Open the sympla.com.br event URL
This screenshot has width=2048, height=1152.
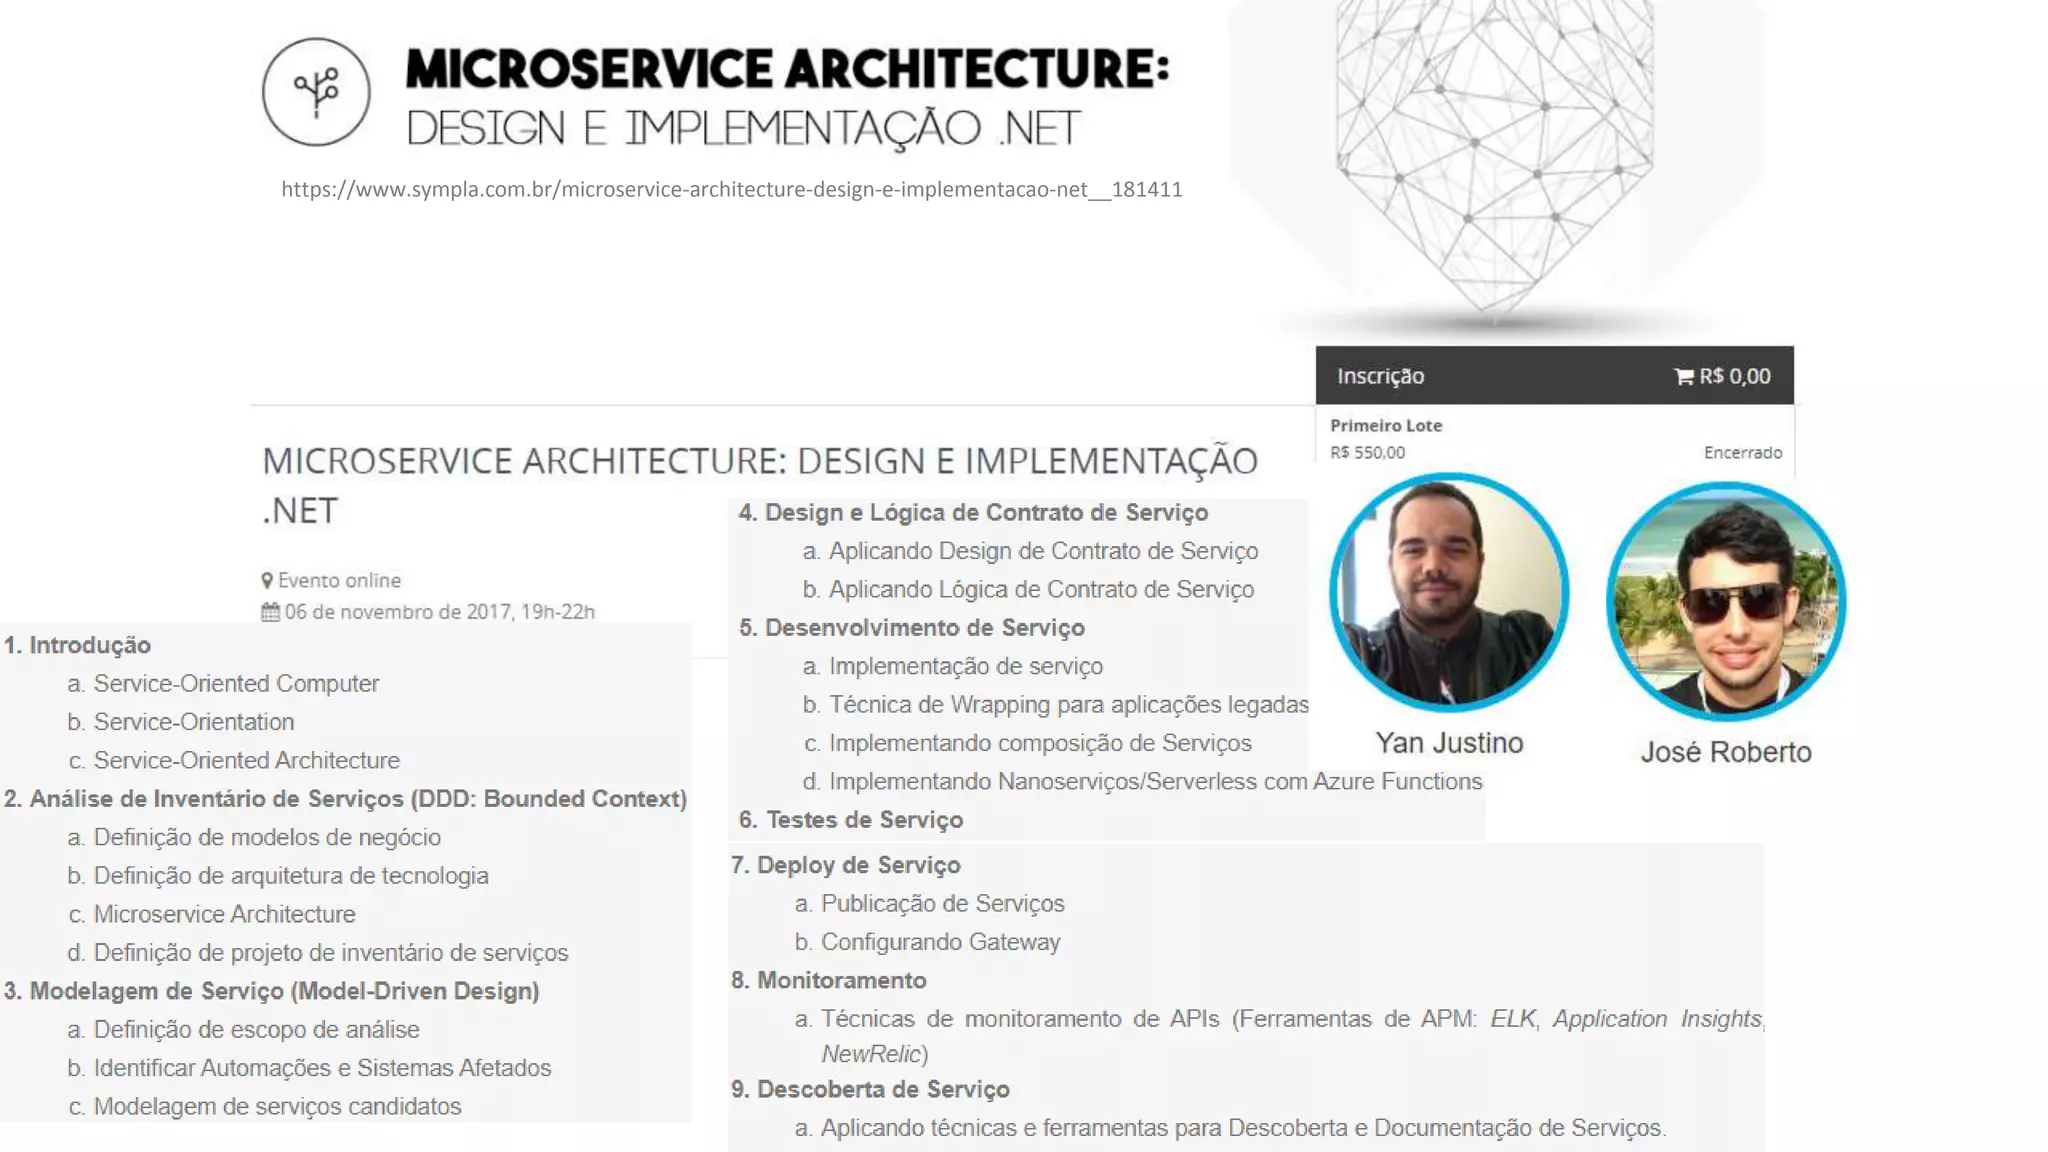pos(731,189)
